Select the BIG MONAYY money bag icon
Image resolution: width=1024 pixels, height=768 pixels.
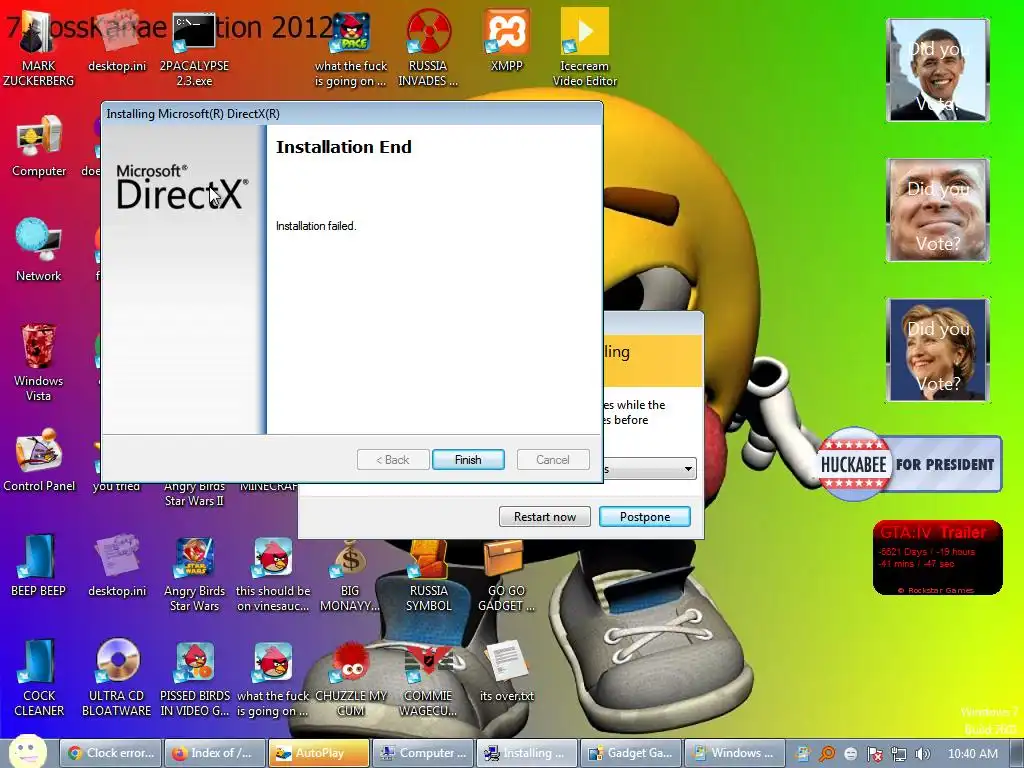click(x=350, y=575)
